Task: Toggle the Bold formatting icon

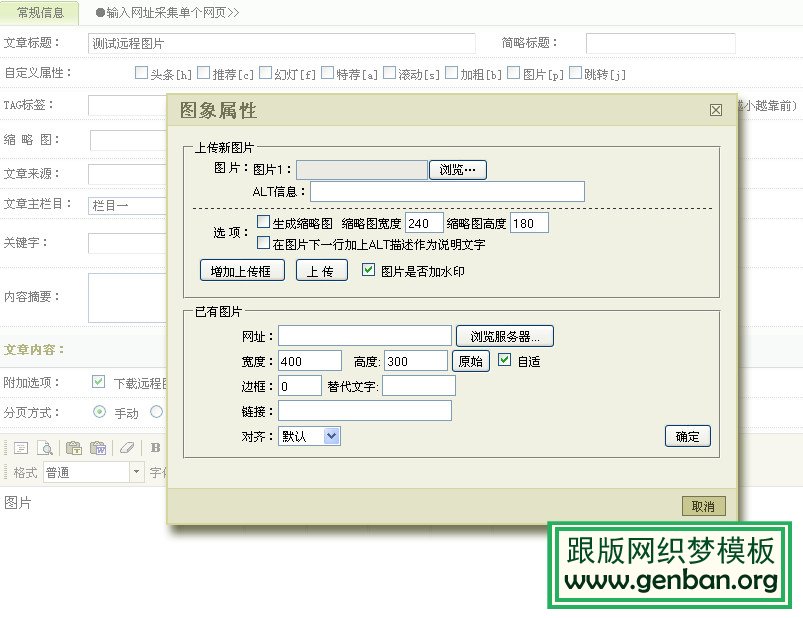Action: coord(155,448)
